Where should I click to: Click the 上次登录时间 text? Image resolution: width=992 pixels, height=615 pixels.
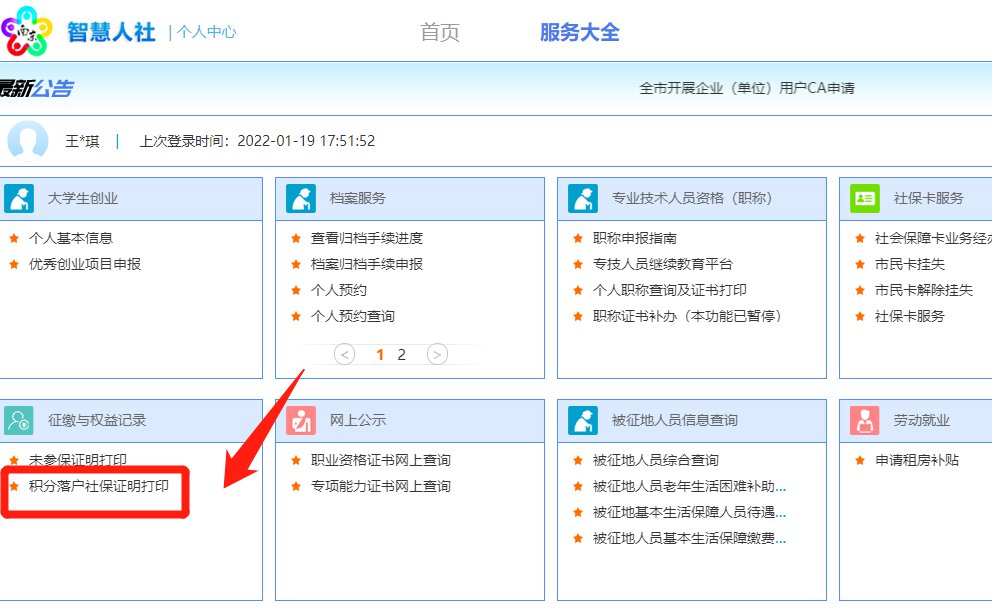tap(257, 140)
